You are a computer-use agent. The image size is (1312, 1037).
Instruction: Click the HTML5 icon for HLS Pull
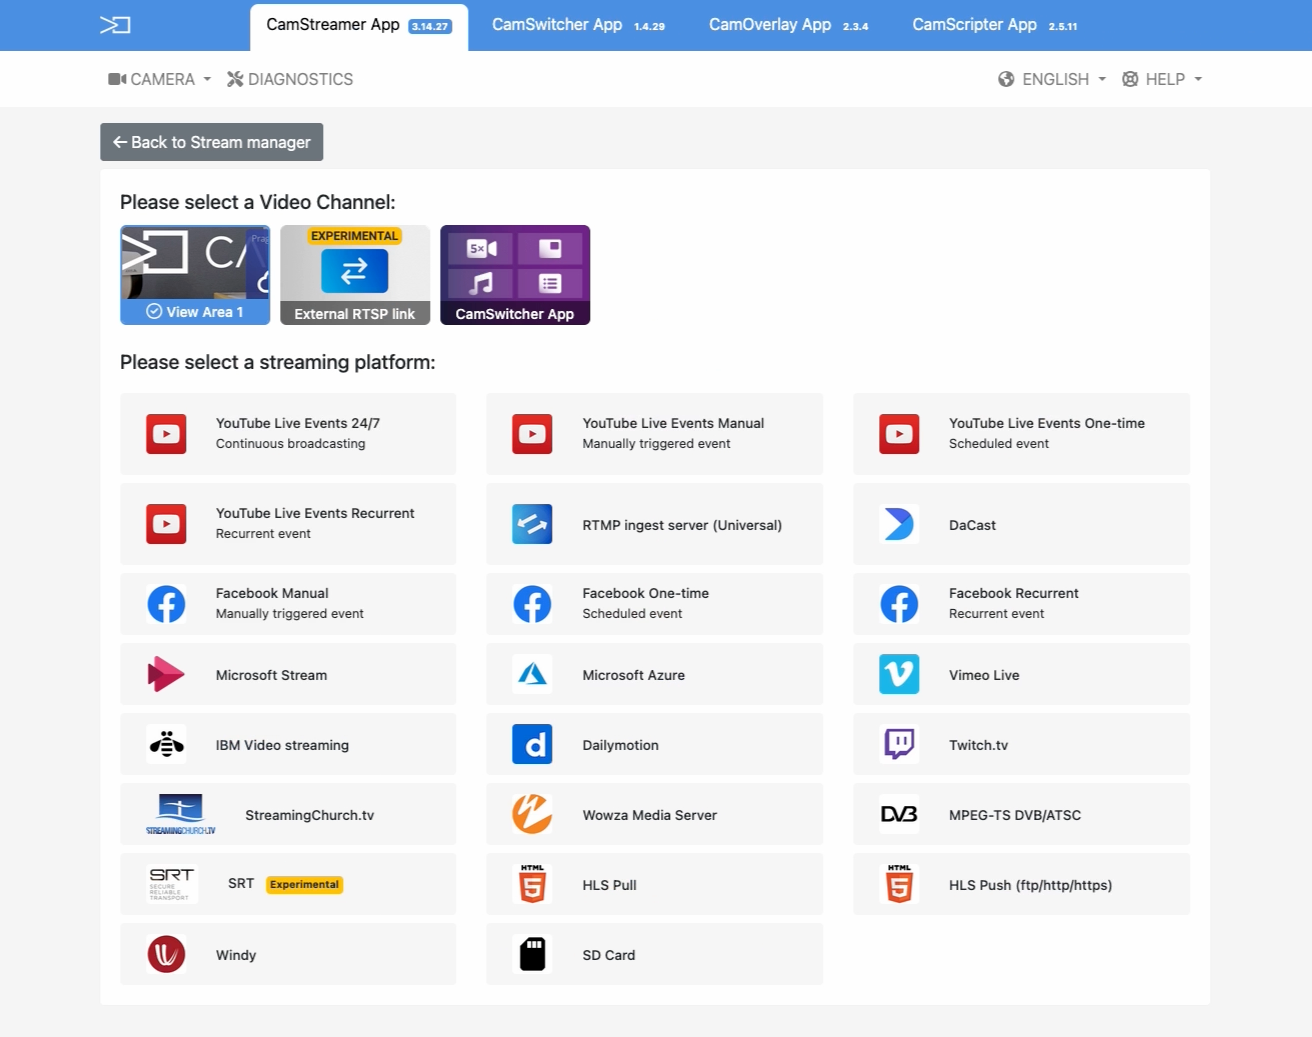(x=532, y=884)
